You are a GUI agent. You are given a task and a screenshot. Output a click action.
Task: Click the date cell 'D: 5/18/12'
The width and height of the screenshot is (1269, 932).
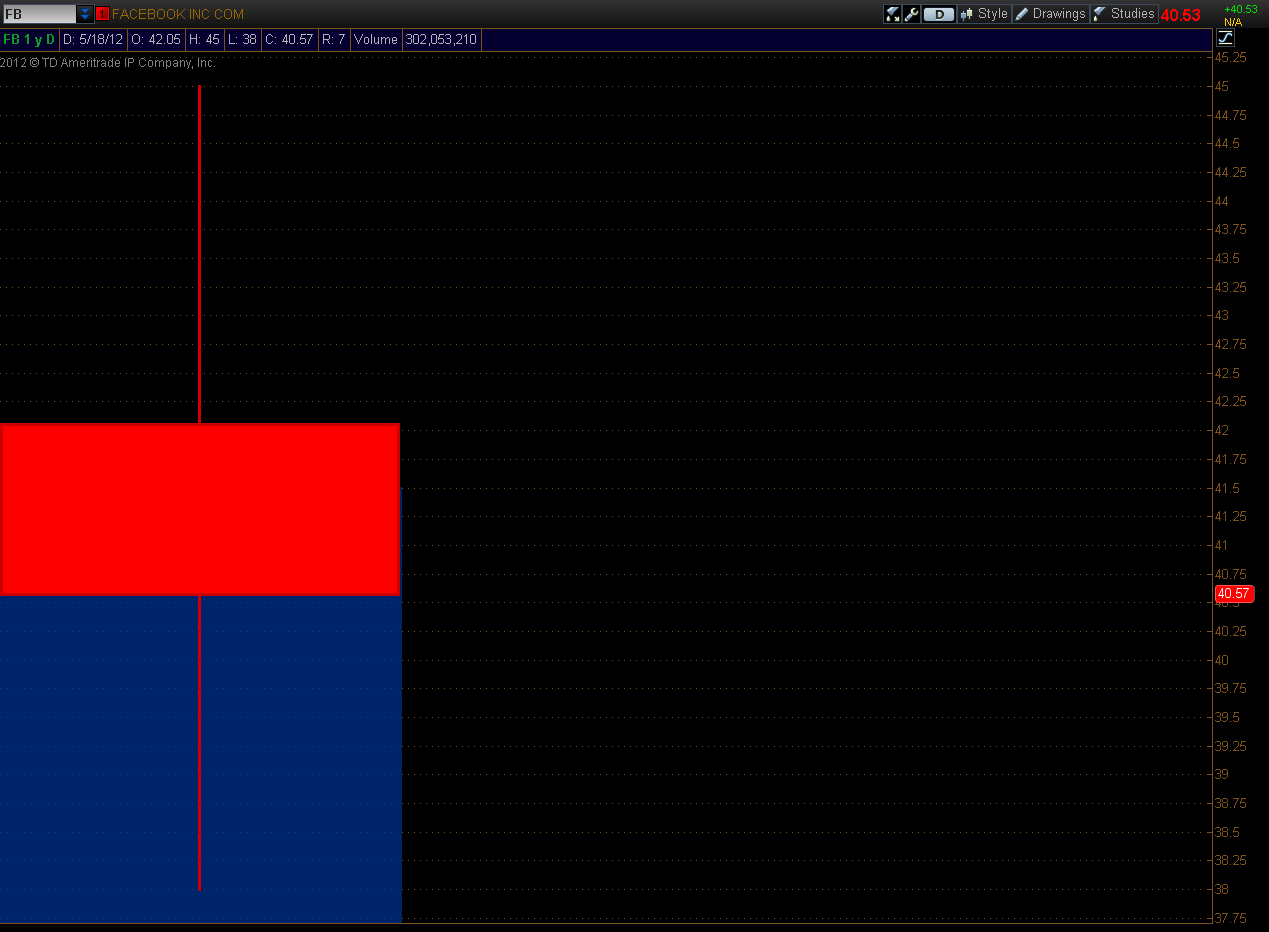93,40
